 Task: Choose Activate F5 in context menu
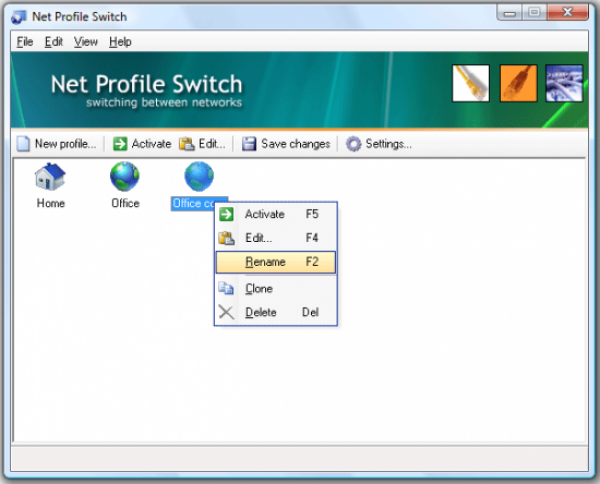tap(276, 214)
